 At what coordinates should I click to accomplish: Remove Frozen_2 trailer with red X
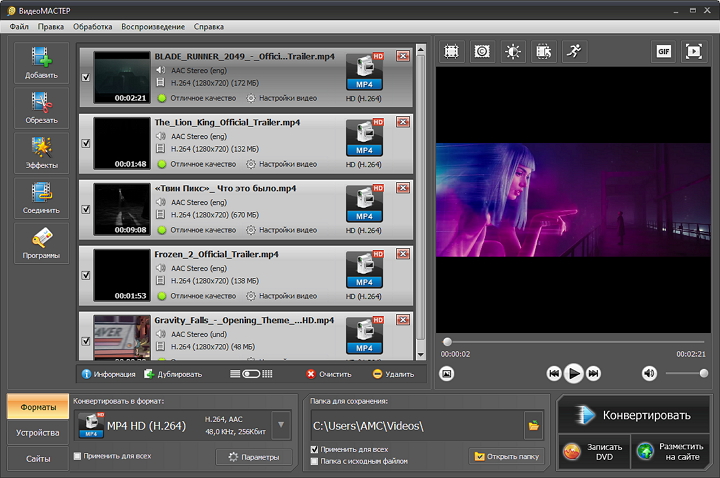tap(403, 254)
